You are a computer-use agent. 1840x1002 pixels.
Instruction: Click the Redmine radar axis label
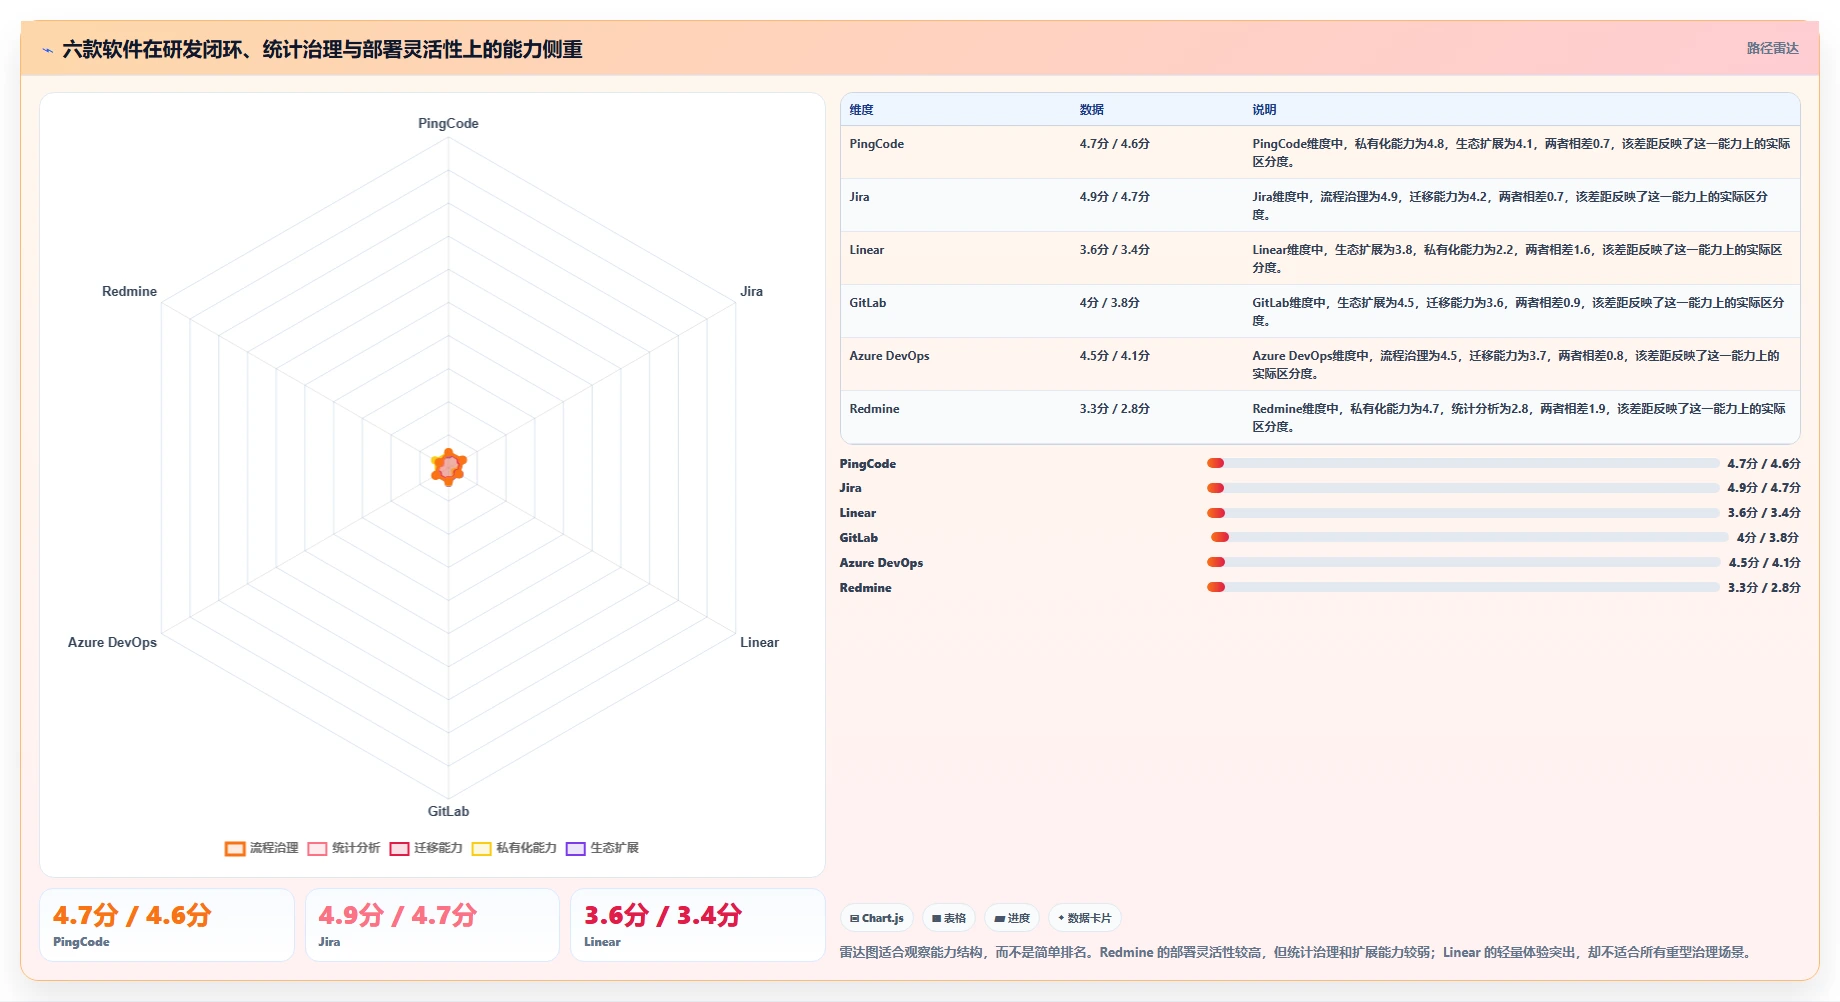tap(129, 291)
